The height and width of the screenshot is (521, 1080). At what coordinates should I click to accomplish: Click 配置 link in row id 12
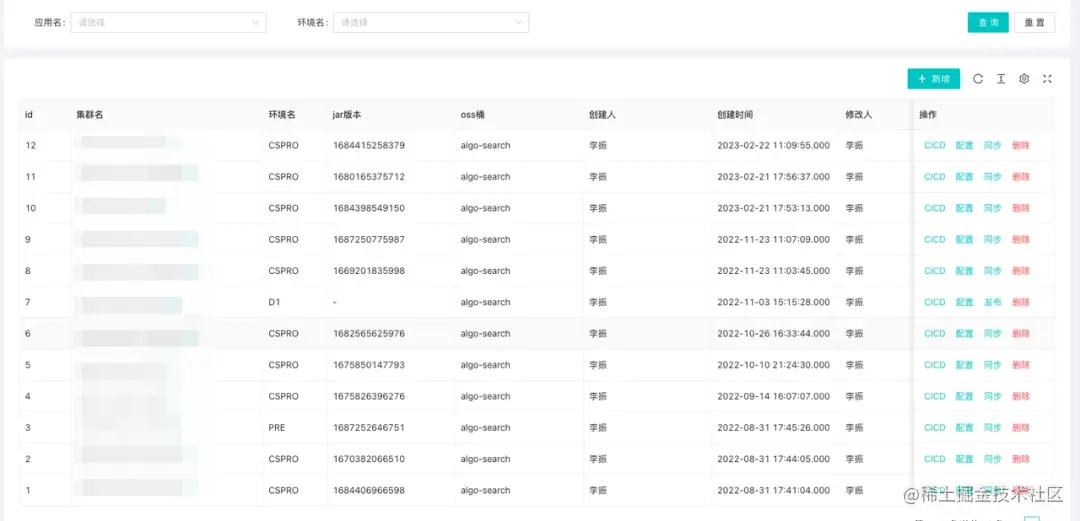(x=964, y=145)
